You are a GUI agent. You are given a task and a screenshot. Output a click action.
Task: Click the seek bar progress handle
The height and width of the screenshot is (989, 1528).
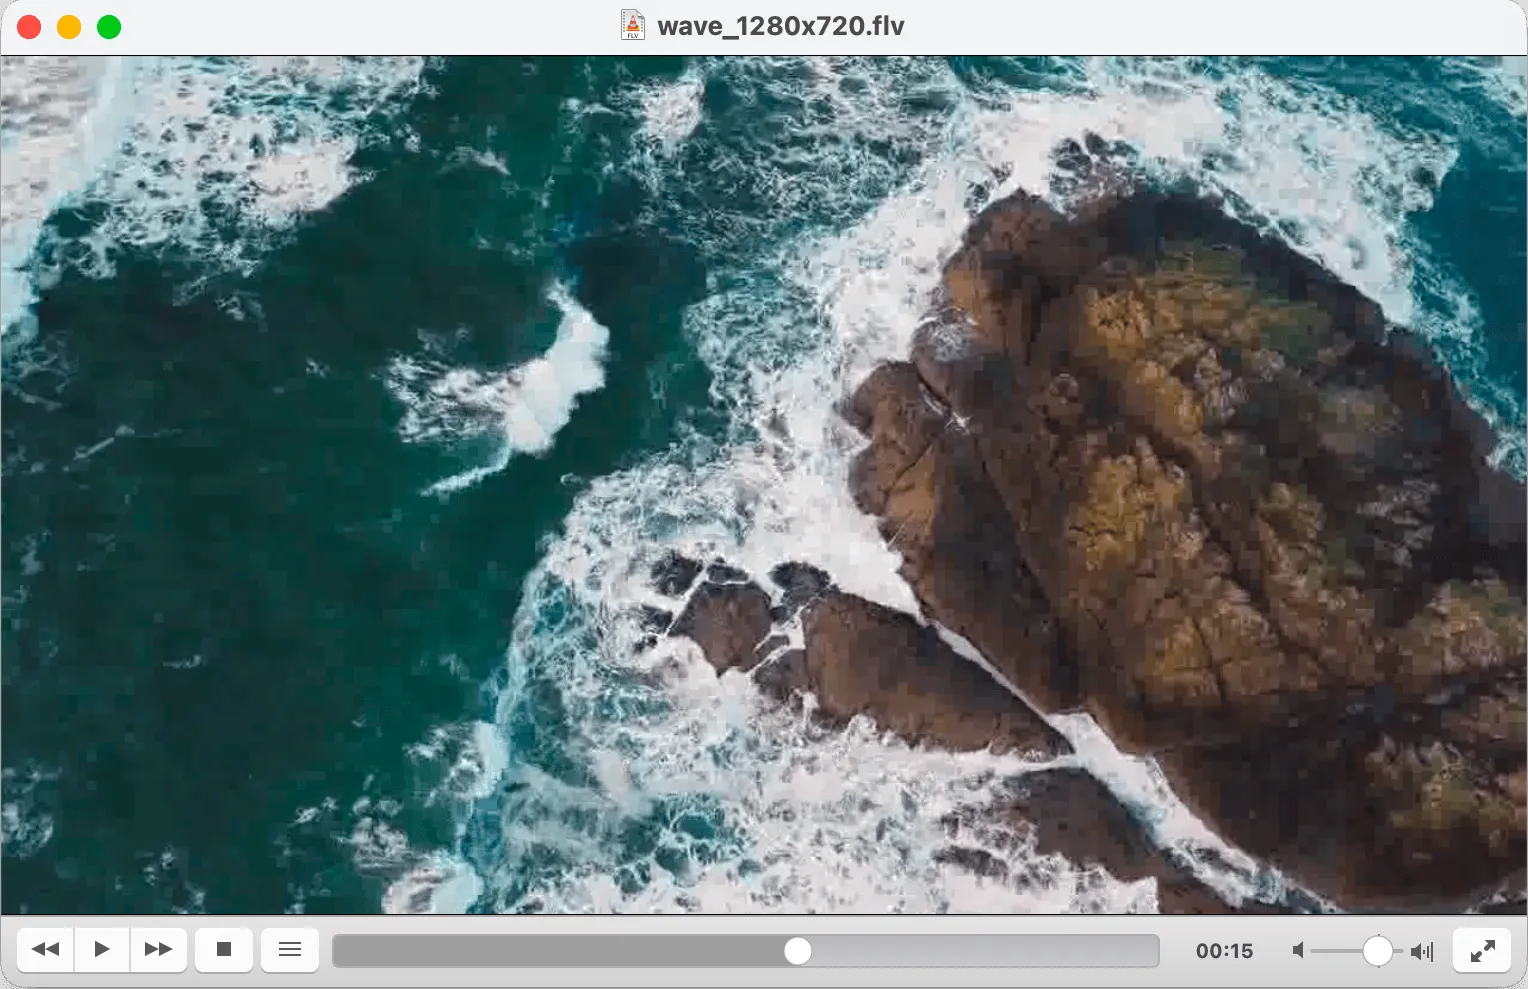797,952
